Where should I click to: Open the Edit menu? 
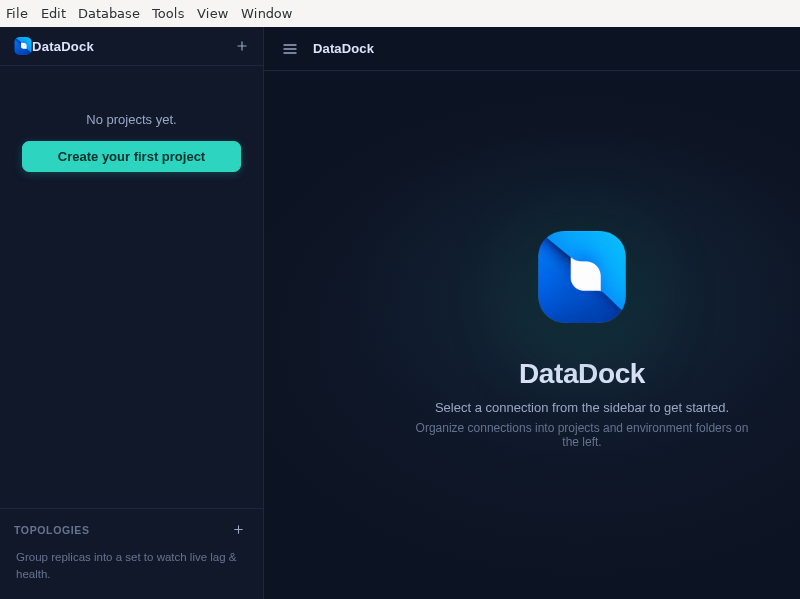coord(53,13)
